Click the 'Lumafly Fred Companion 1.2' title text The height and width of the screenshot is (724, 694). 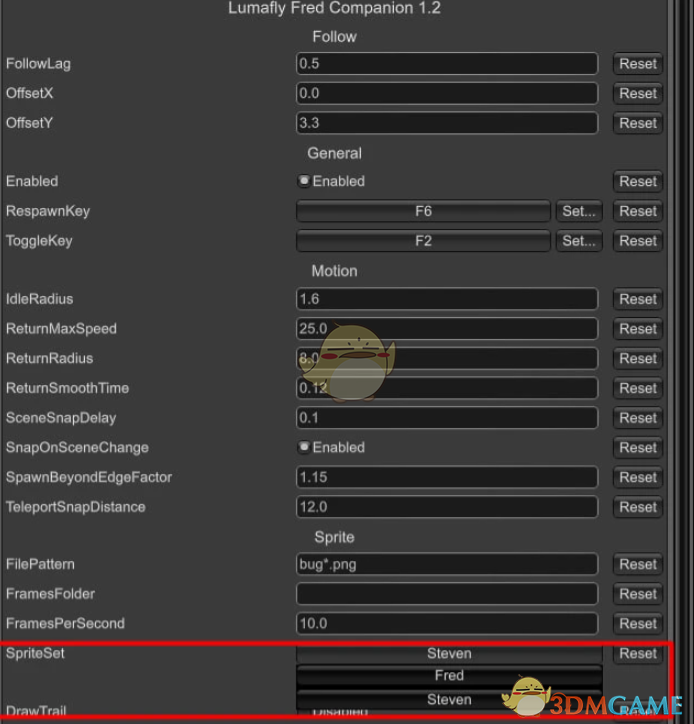point(334,8)
